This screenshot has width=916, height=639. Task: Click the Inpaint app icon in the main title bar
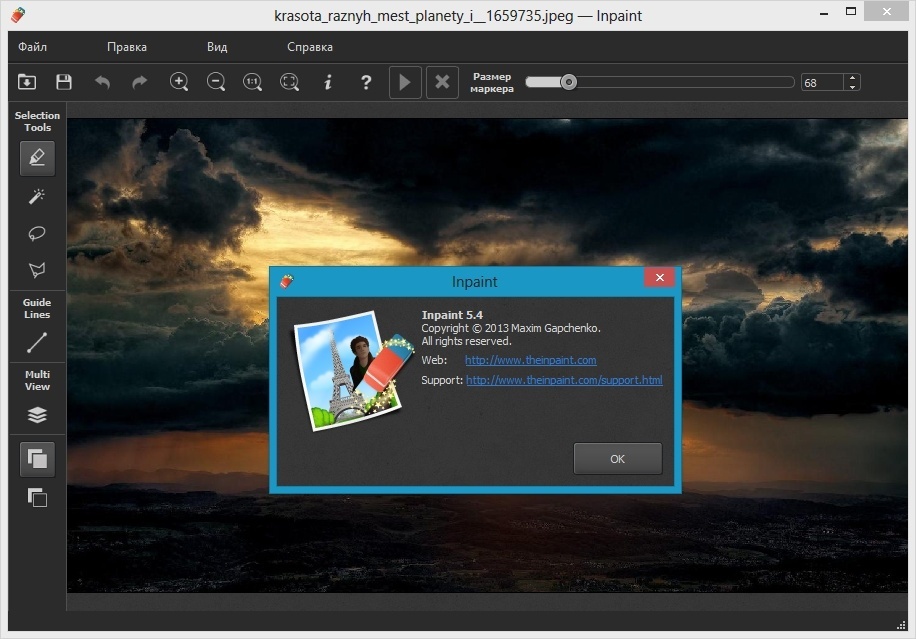click(18, 15)
